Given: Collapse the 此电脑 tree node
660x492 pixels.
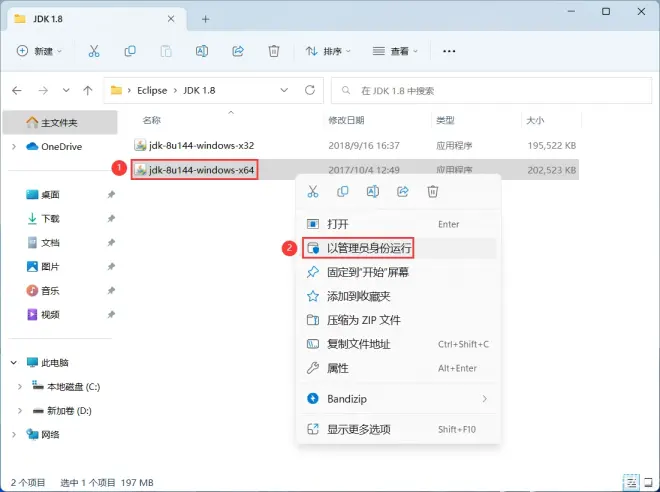Looking at the screenshot, I should (14, 362).
